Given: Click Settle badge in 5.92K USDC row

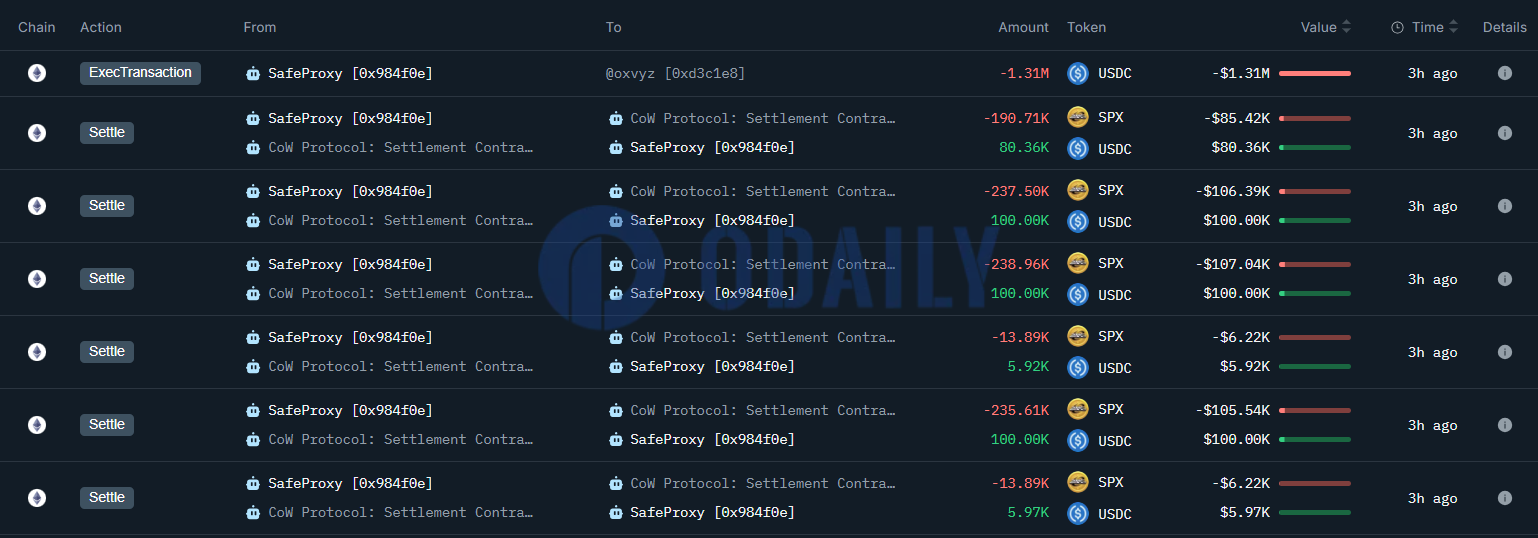Looking at the screenshot, I should (107, 352).
